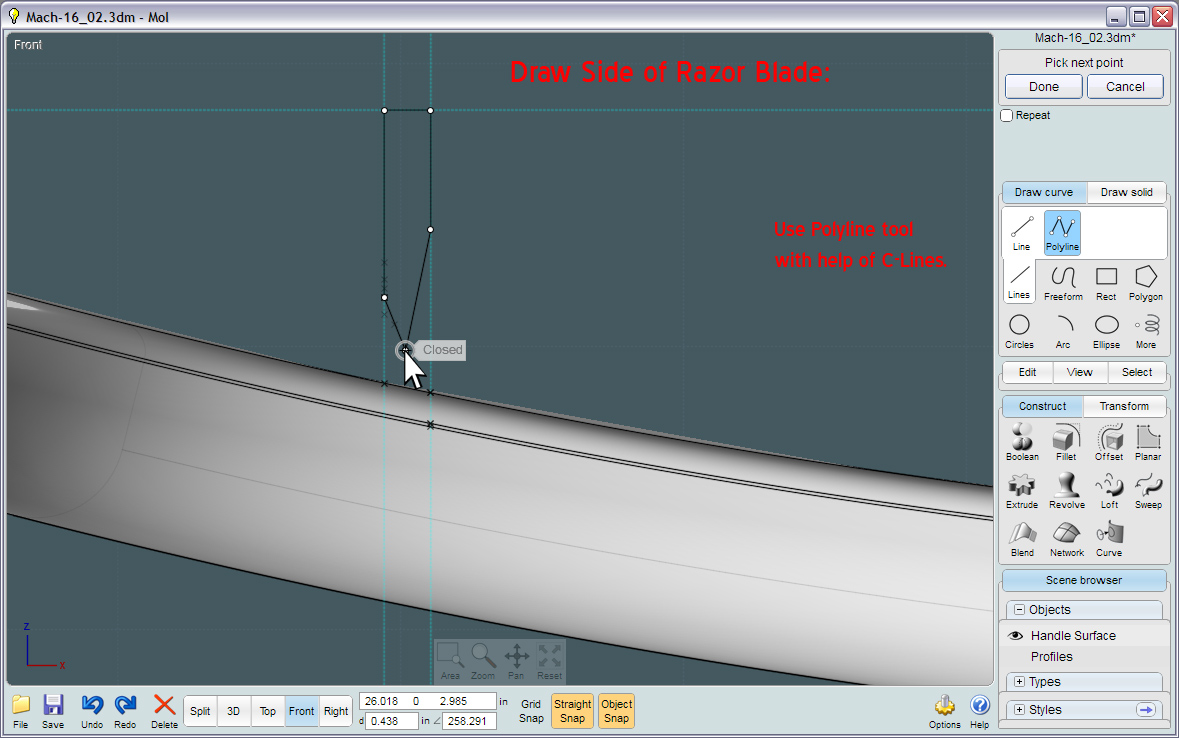Open the View tab
This screenshot has height=738, width=1179.
(x=1080, y=372)
